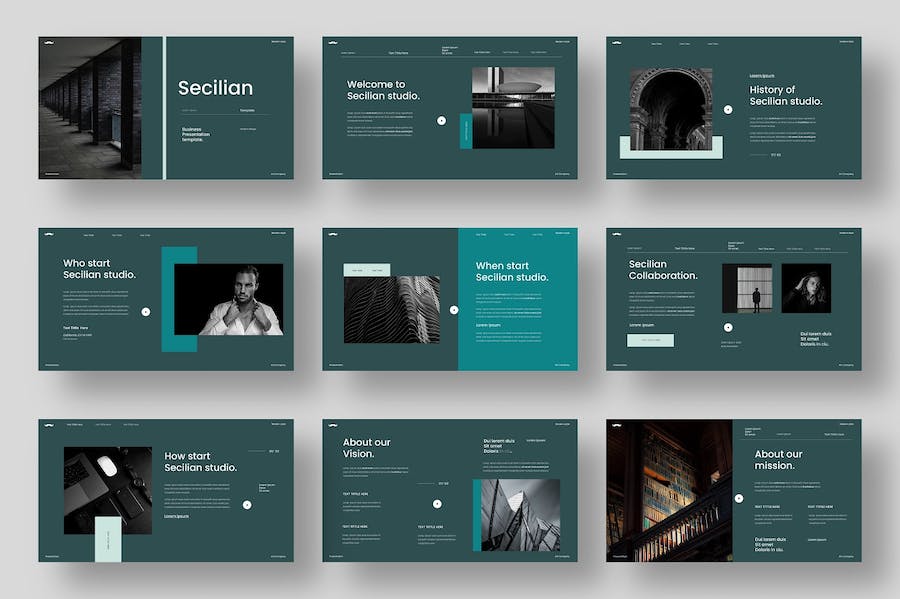Image resolution: width=900 pixels, height=599 pixels.
Task: Click the white circle icon on the When start slide
Action: (x=453, y=310)
